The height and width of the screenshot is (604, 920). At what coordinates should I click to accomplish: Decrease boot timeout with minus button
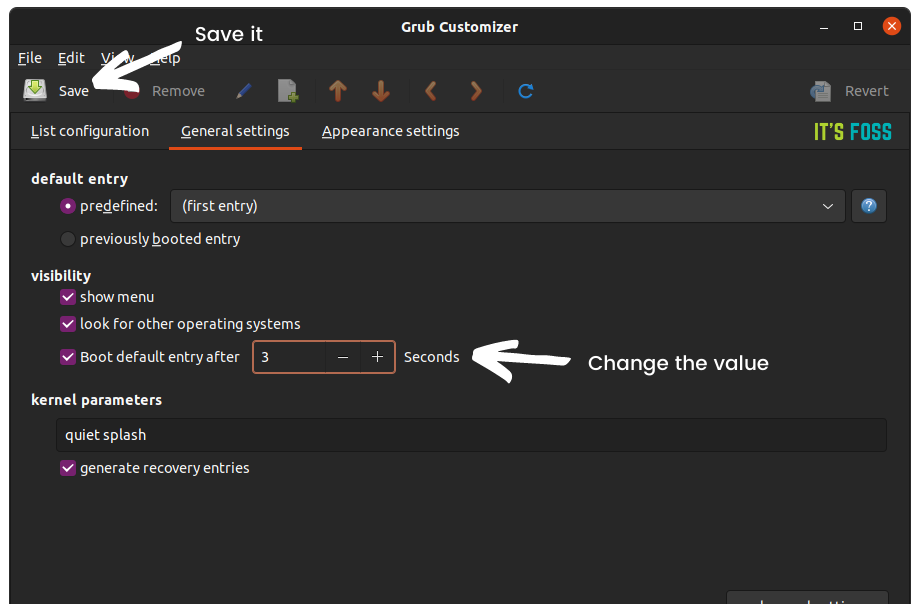343,357
